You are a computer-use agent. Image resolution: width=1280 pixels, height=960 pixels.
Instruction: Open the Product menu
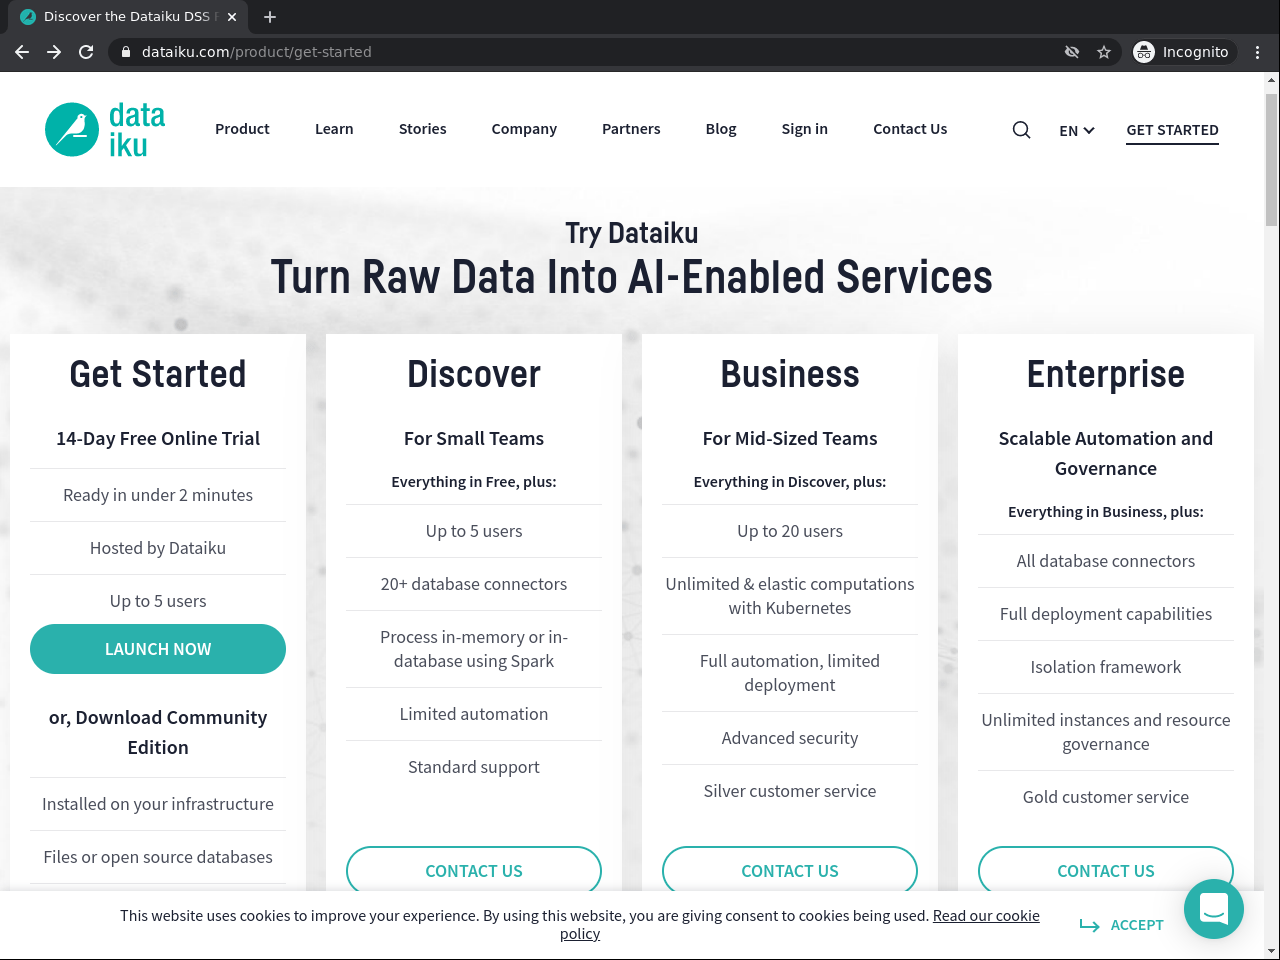pyautogui.click(x=242, y=129)
